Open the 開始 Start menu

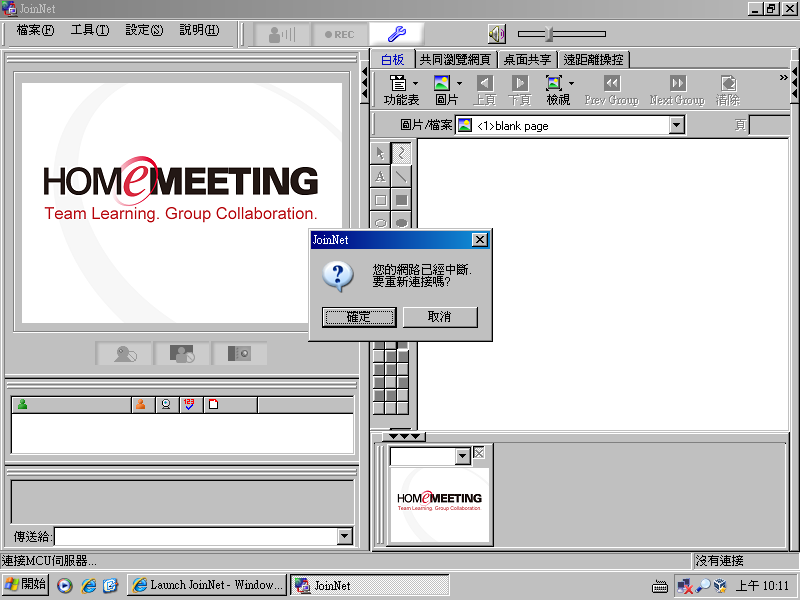26,585
